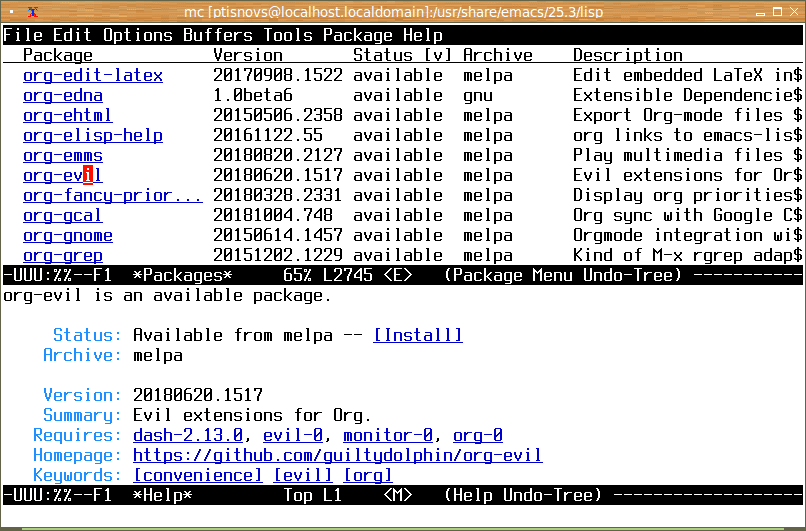Click the X11 icon in window title bar

point(32,11)
